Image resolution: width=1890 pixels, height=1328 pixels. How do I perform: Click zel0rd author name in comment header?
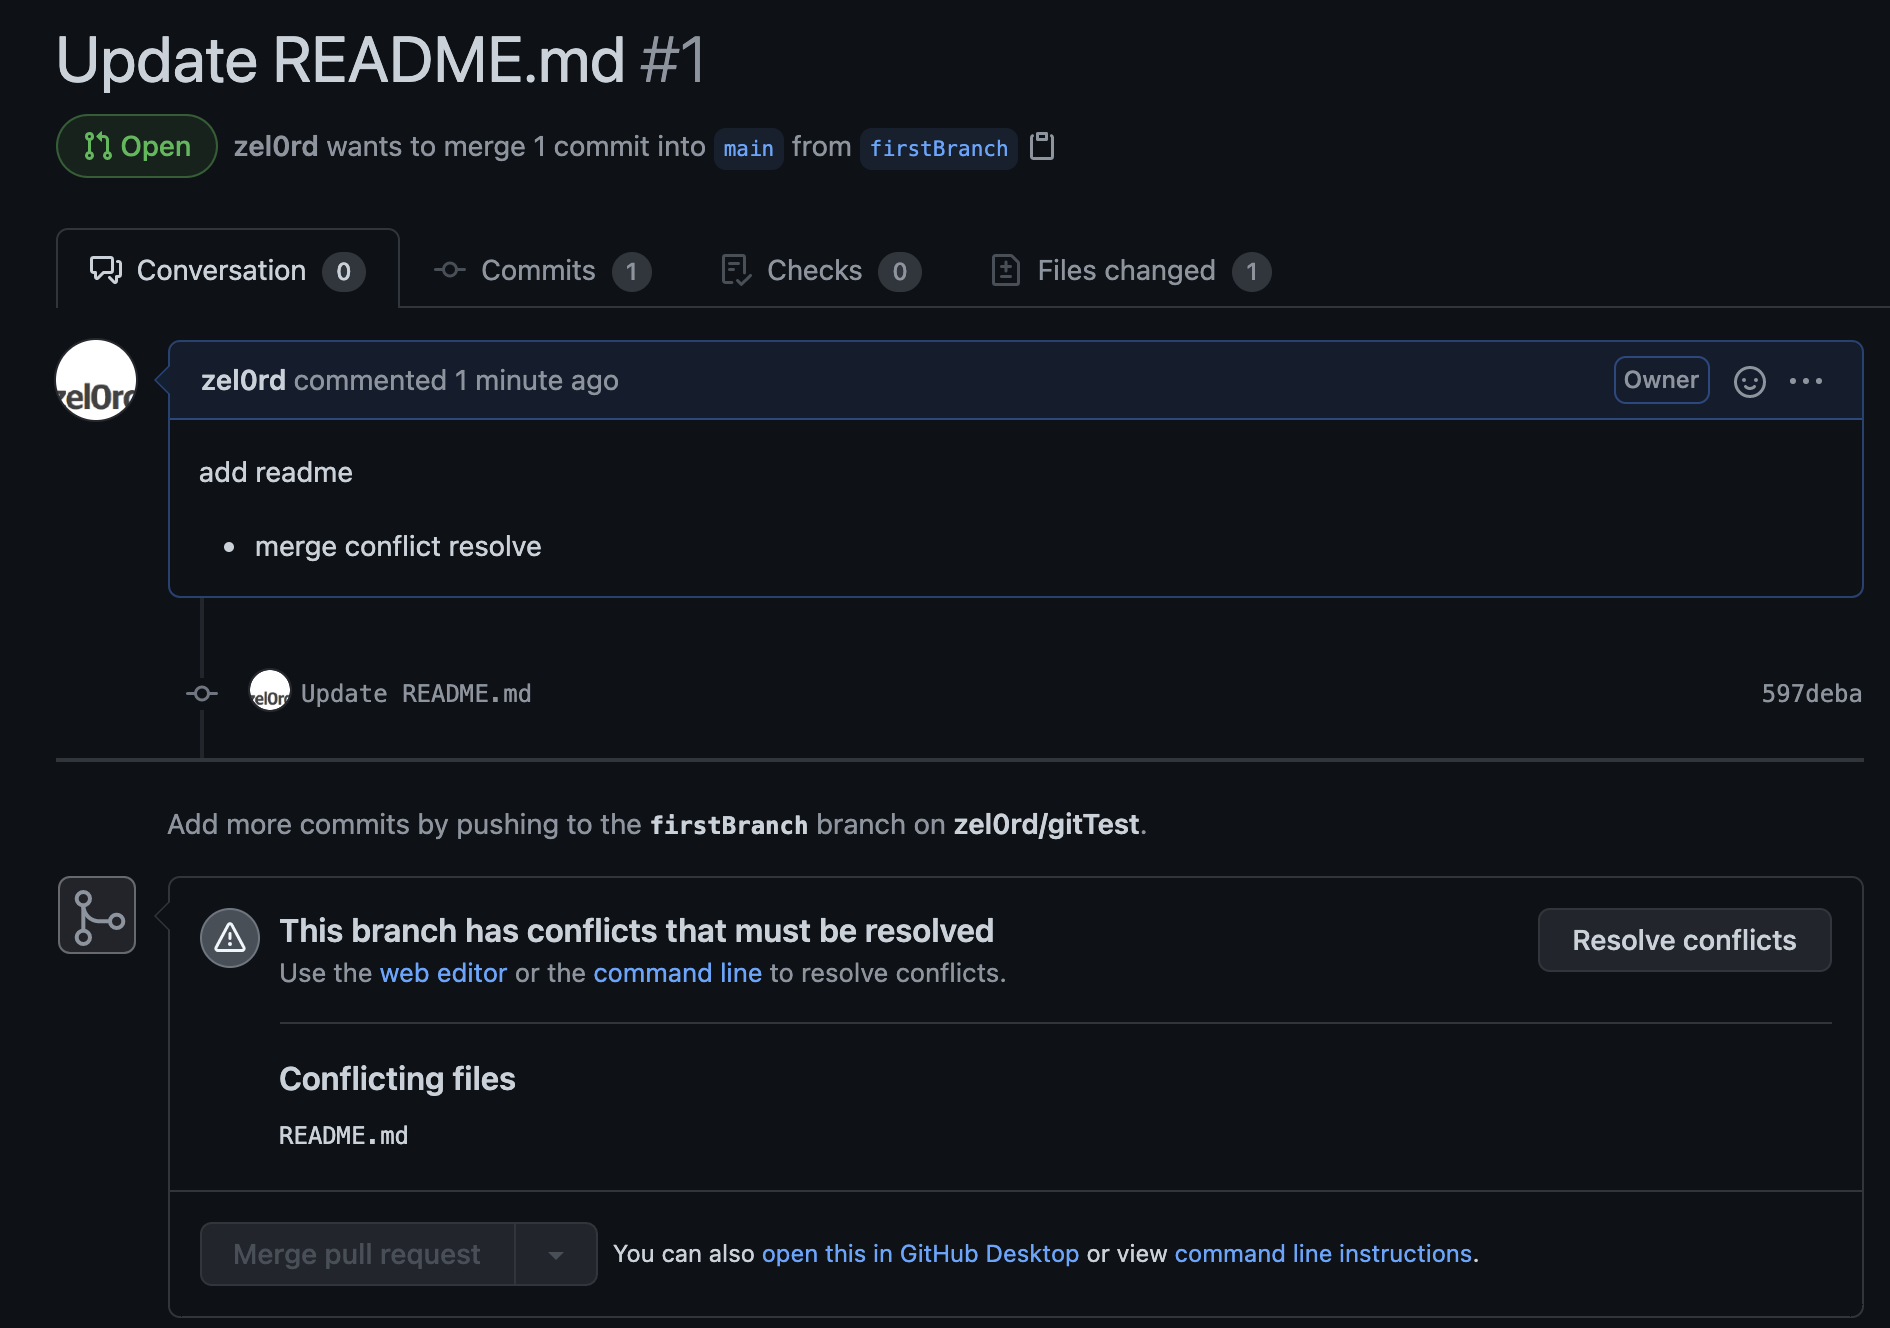click(x=243, y=380)
